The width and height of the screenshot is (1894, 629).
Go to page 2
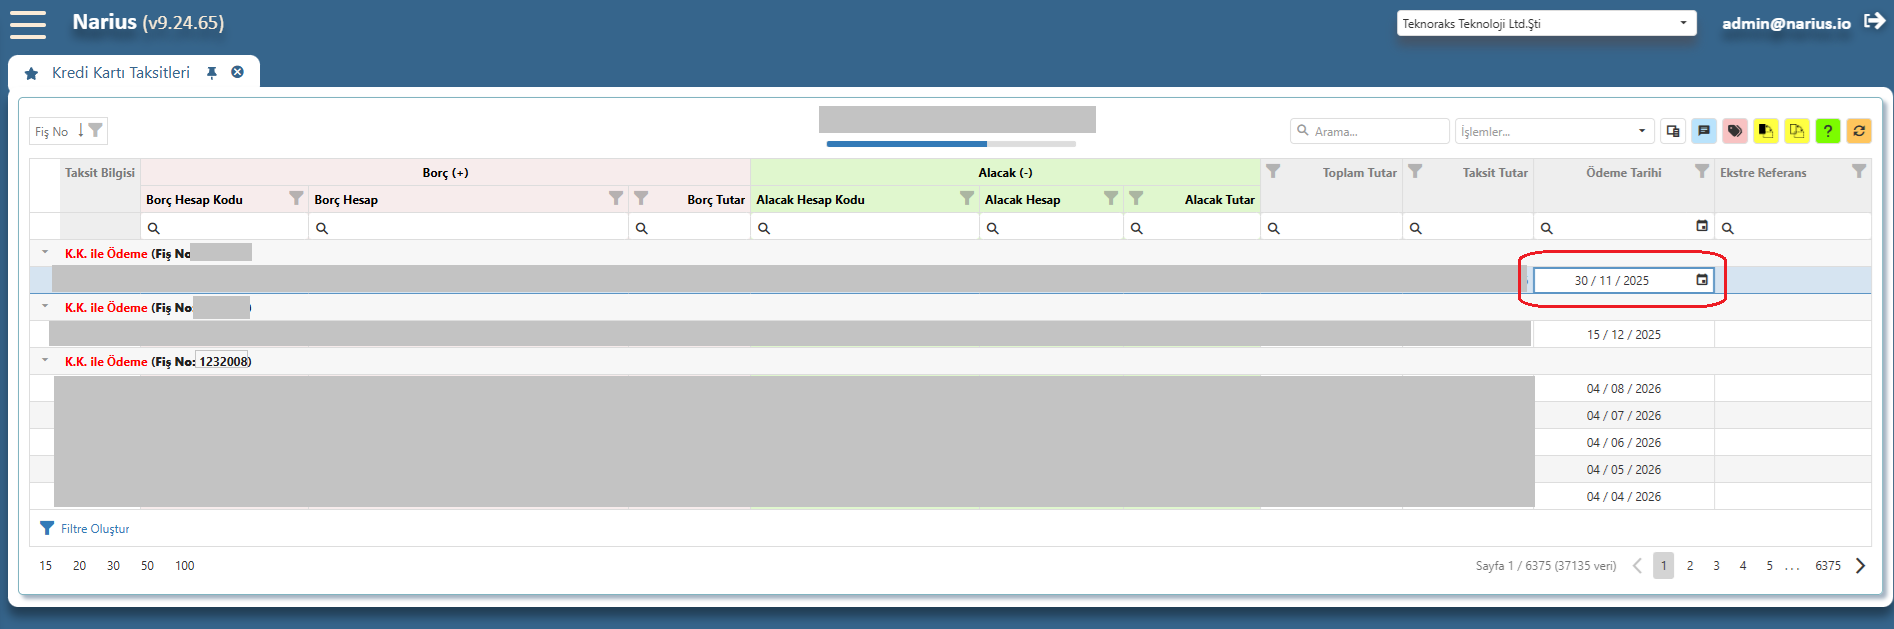click(x=1690, y=566)
